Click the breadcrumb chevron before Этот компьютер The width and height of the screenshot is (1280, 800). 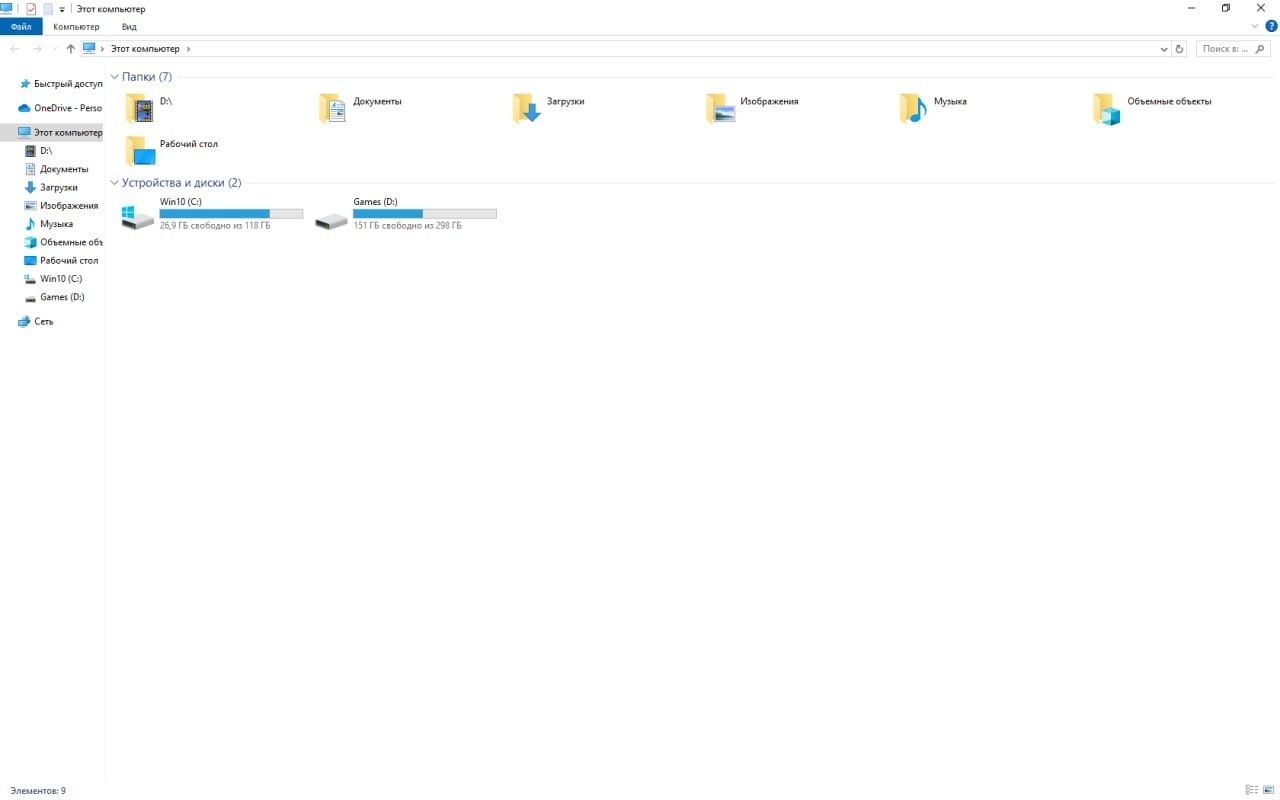[x=103, y=49]
